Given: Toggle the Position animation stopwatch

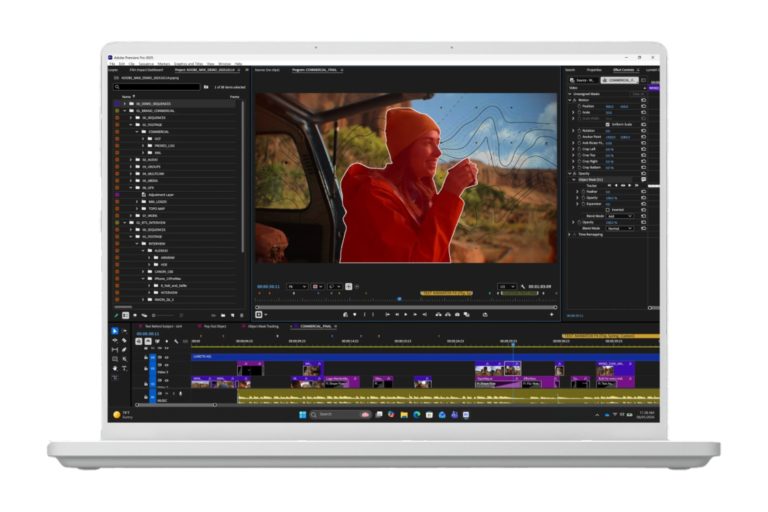Looking at the screenshot, I should click(x=579, y=106).
